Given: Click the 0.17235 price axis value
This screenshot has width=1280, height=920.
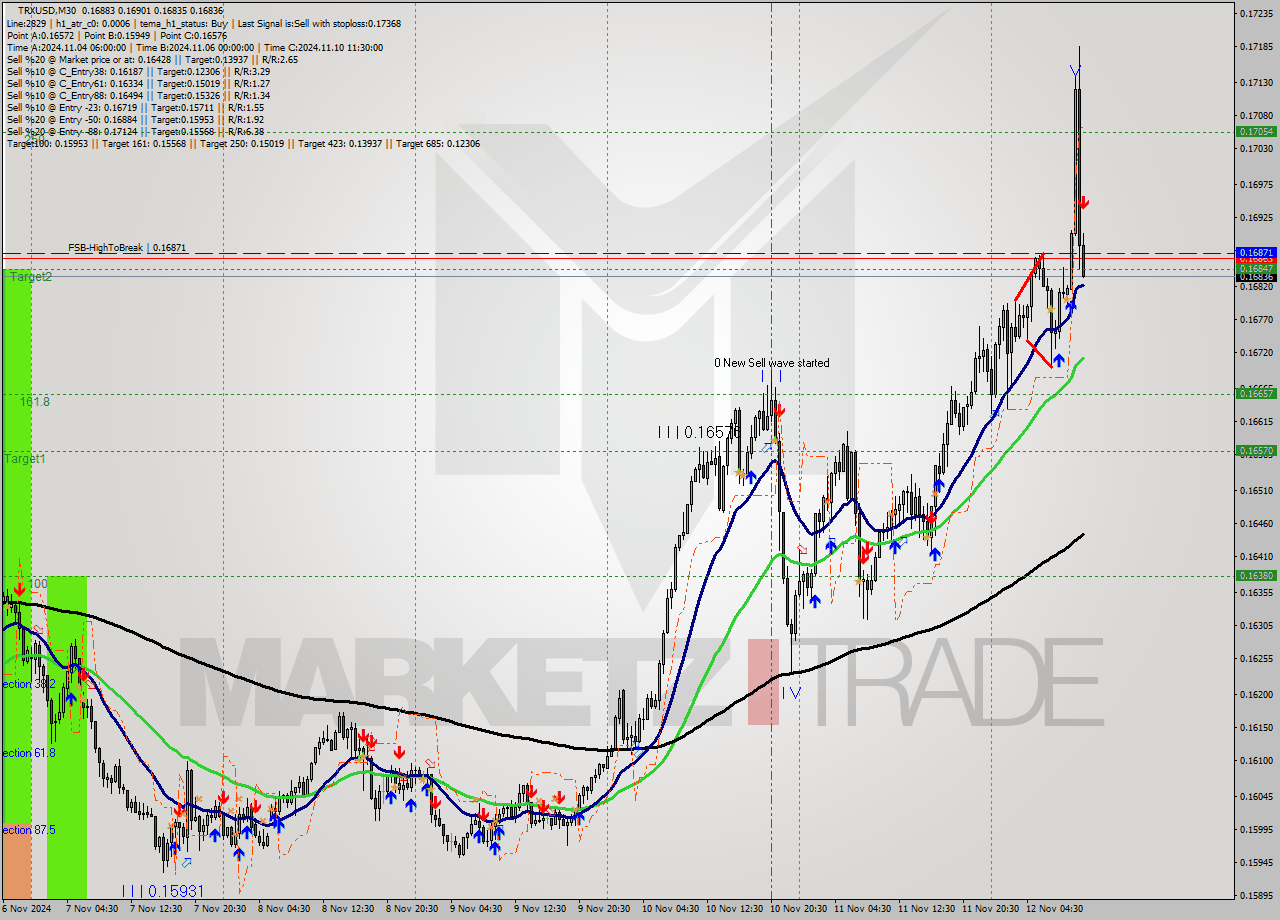Looking at the screenshot, I should click(1256, 14).
